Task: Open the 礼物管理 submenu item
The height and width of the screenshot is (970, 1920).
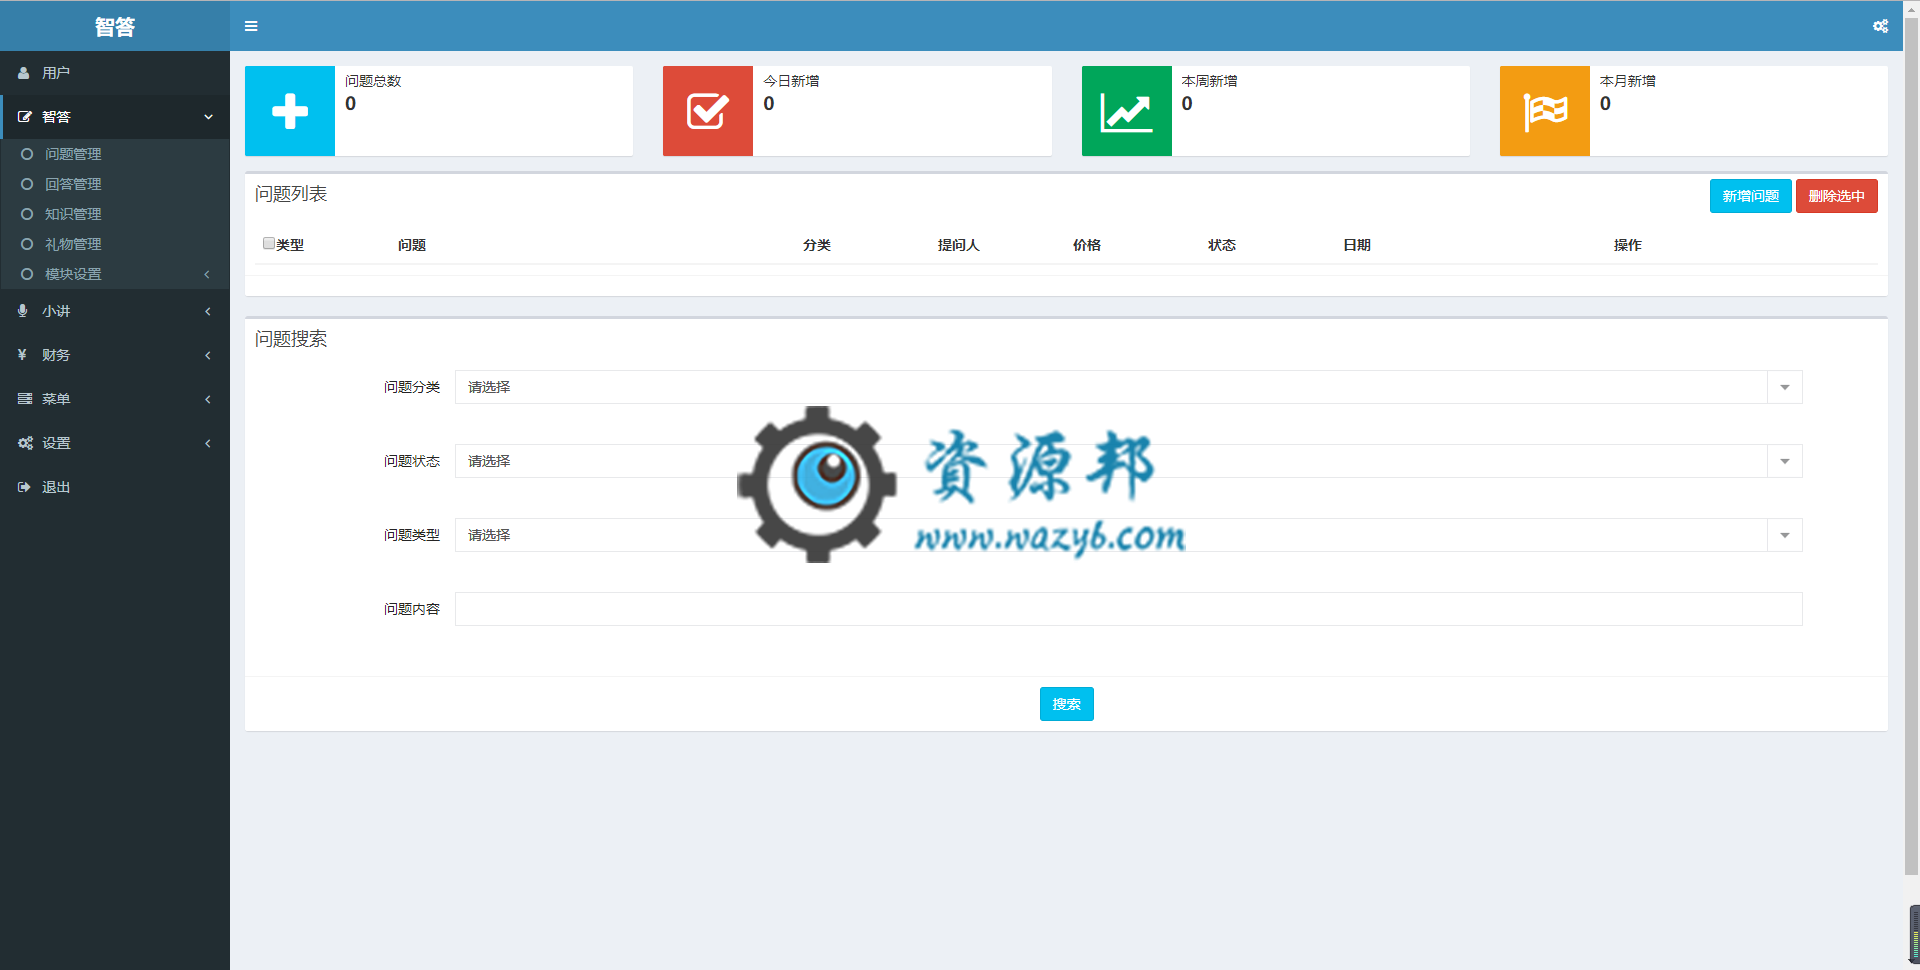Action: coord(115,244)
